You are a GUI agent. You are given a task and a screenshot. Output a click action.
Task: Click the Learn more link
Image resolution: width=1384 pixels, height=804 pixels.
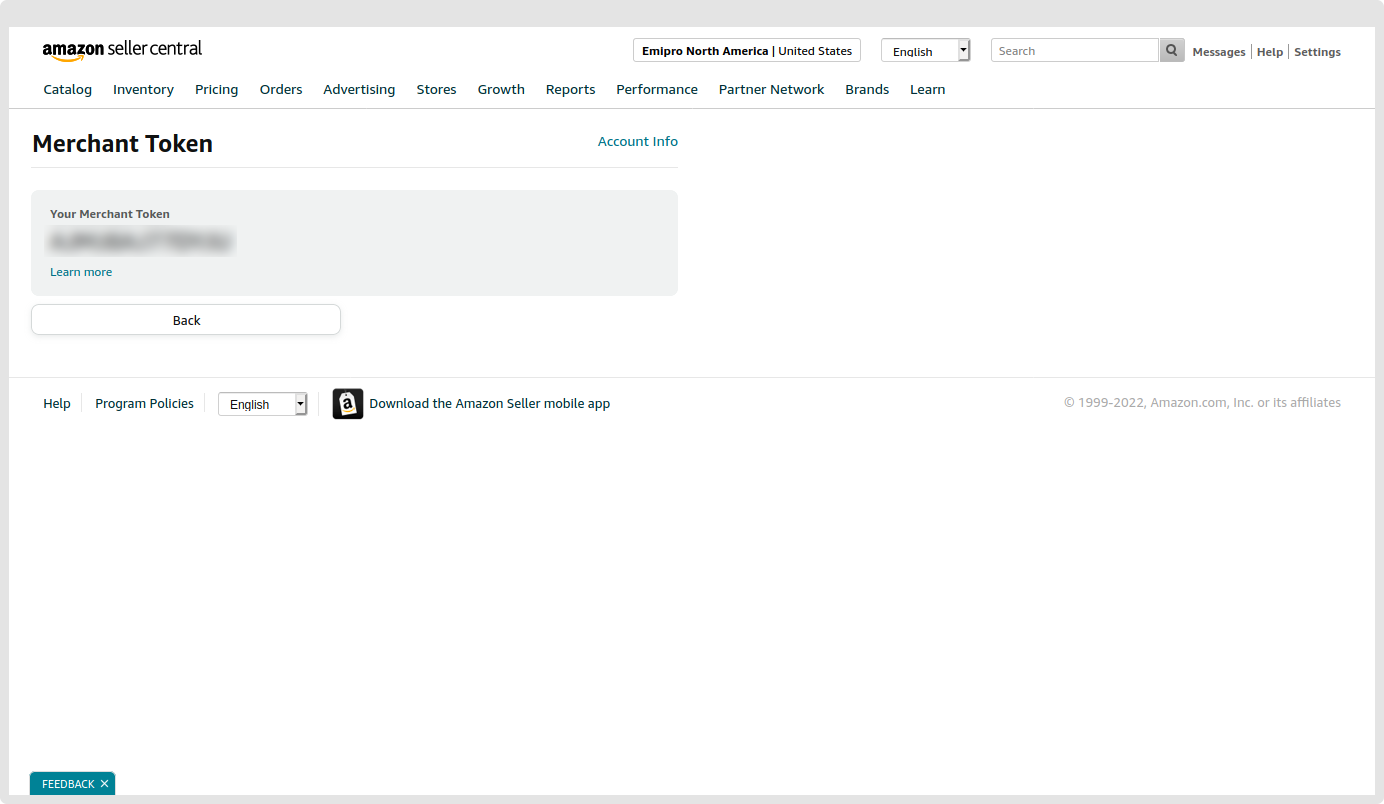pos(81,272)
